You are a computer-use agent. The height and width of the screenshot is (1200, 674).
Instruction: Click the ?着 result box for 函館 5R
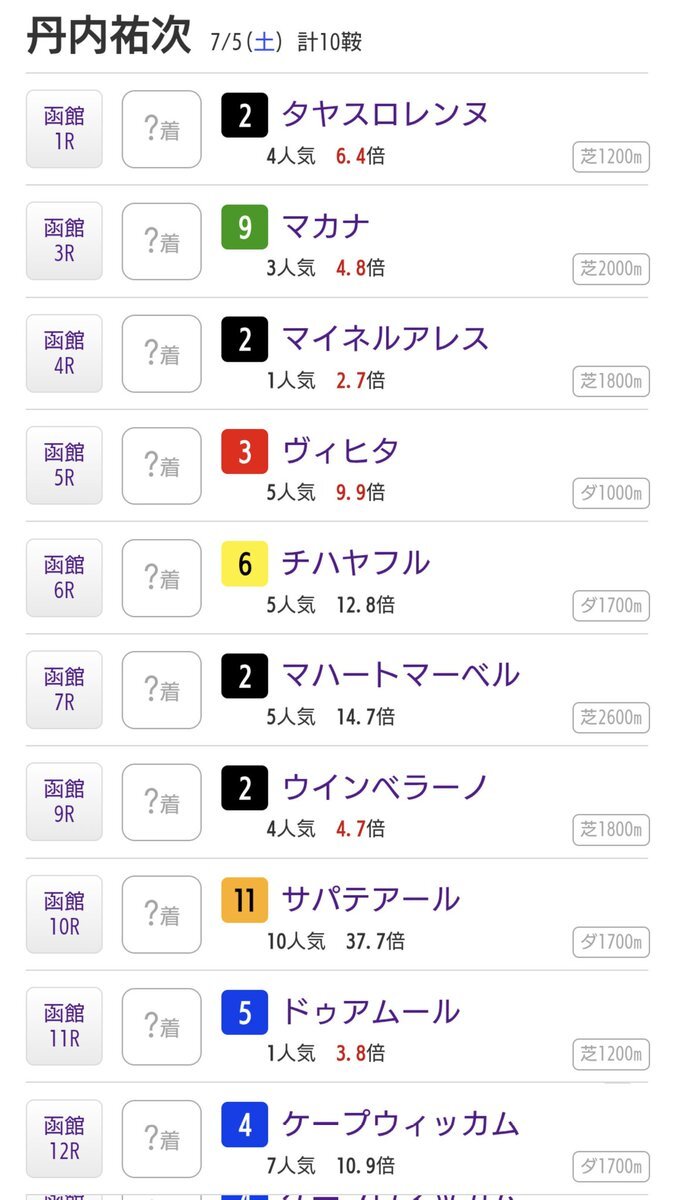pos(161,466)
